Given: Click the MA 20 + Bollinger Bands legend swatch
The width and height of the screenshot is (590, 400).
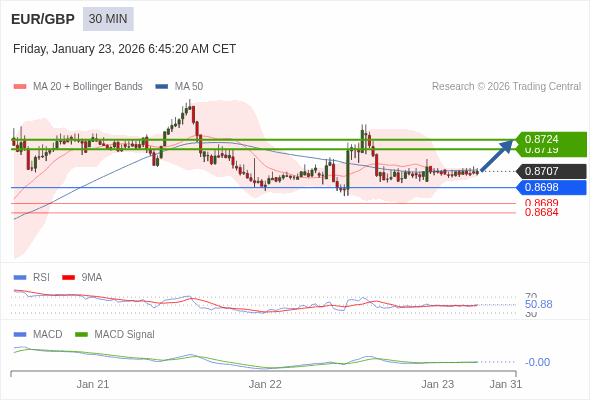Looking at the screenshot, I should point(20,87).
